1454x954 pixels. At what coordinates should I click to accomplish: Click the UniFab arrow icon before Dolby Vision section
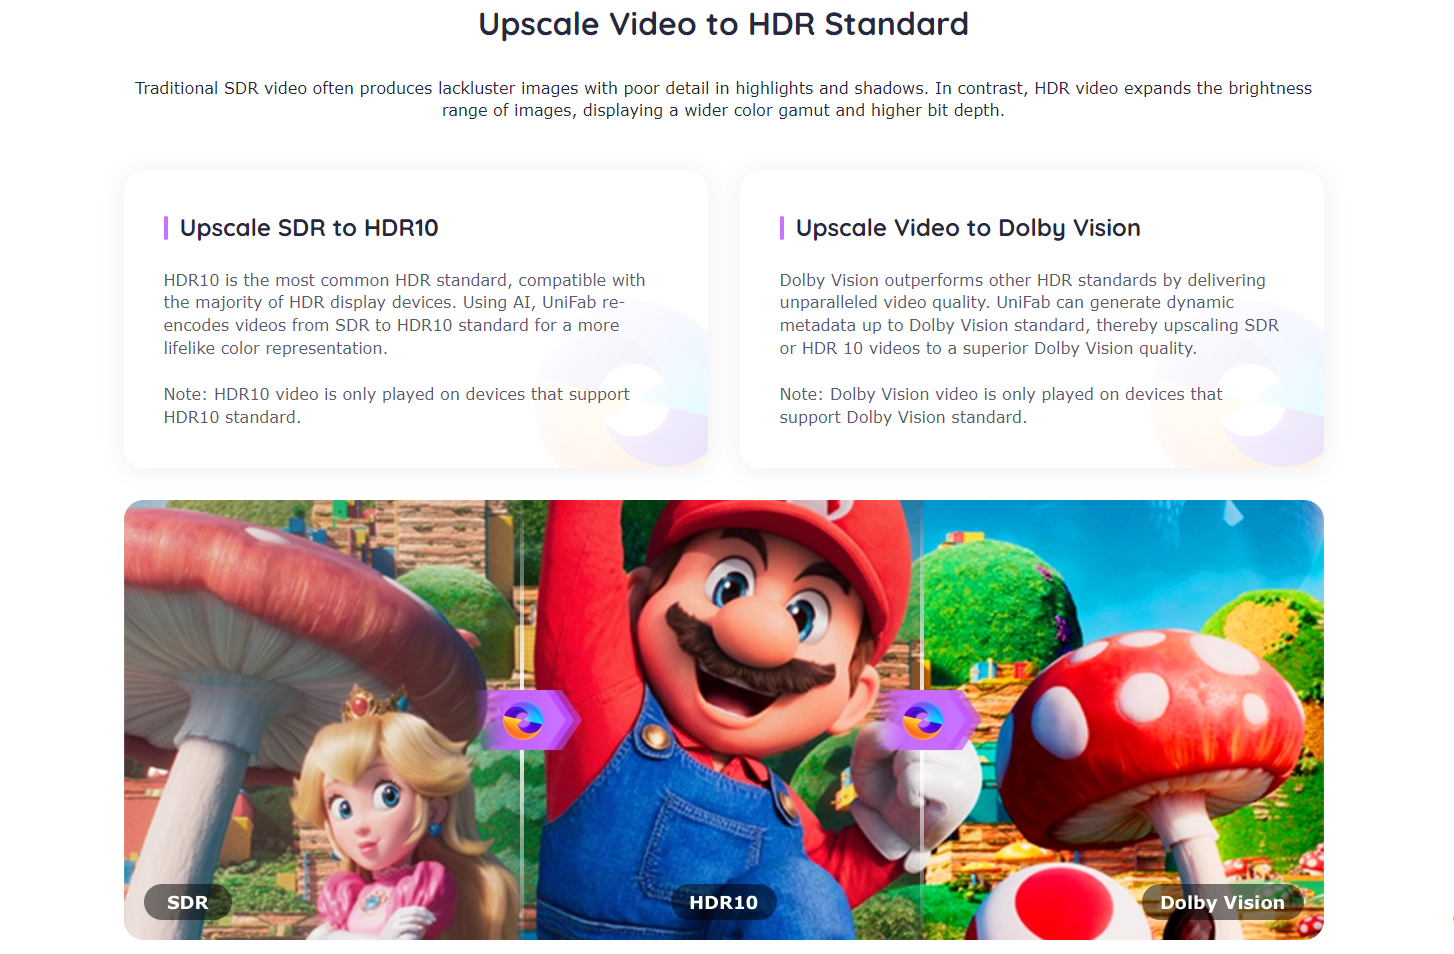925,720
